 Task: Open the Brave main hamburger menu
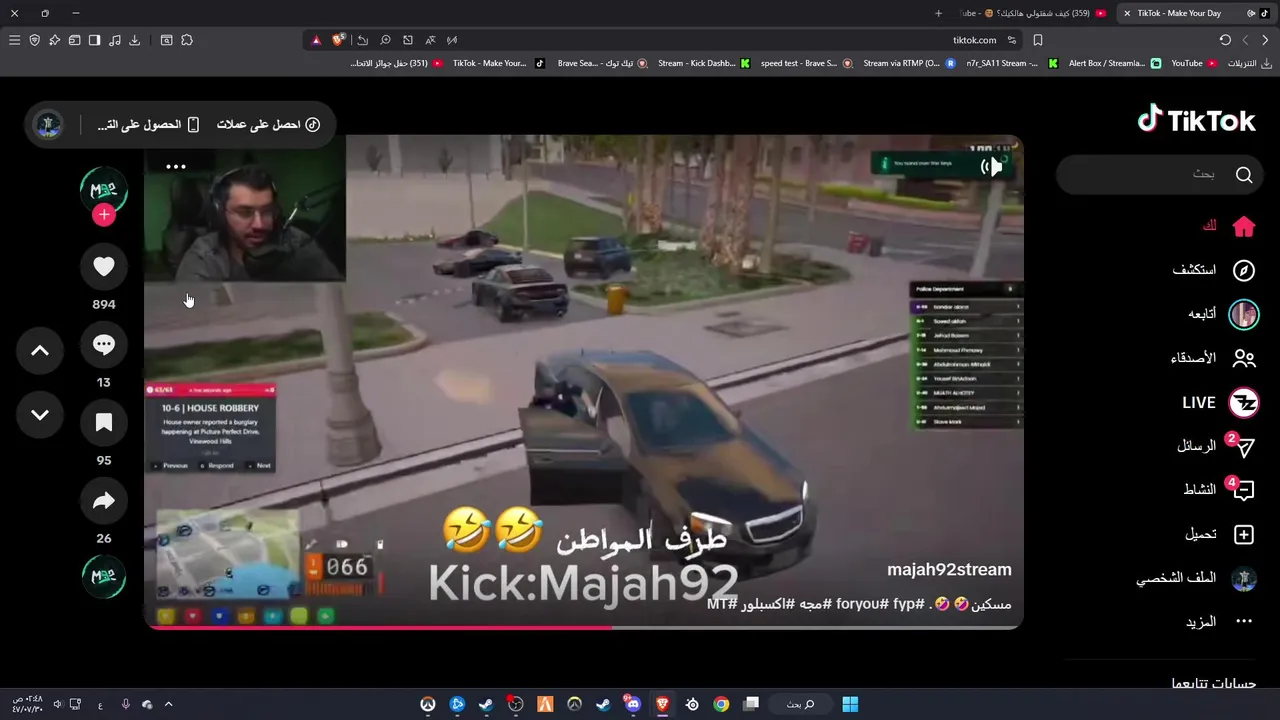(14, 40)
